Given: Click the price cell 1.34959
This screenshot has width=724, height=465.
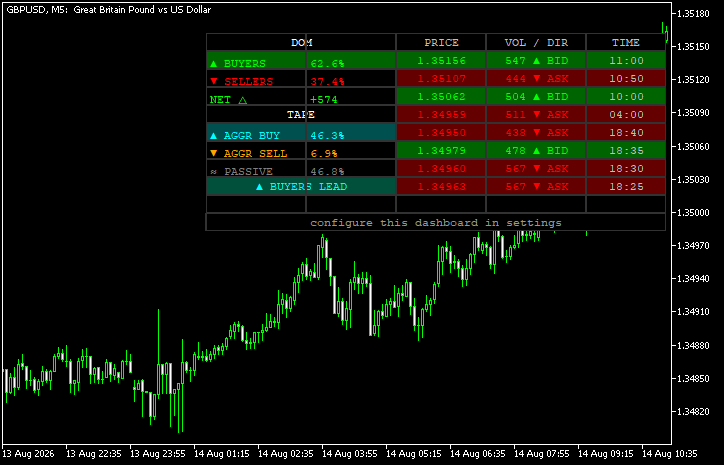Looking at the screenshot, I should [x=441, y=115].
